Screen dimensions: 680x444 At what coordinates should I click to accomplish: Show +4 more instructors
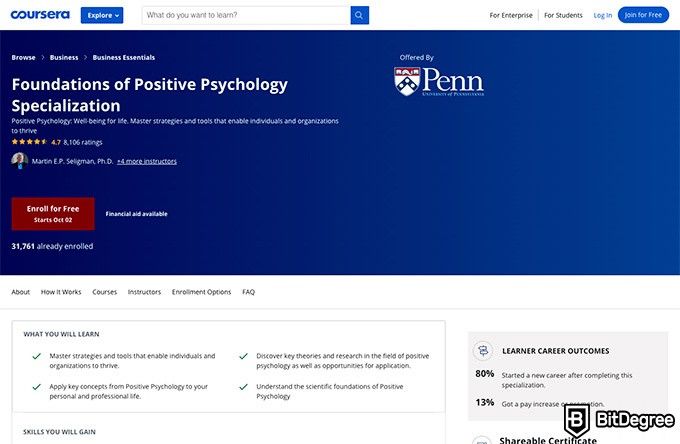click(x=147, y=161)
